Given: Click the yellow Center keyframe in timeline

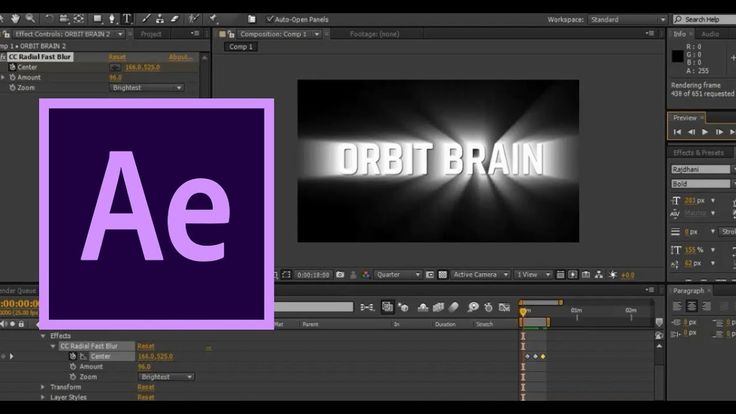Looking at the screenshot, I should 543,357.
